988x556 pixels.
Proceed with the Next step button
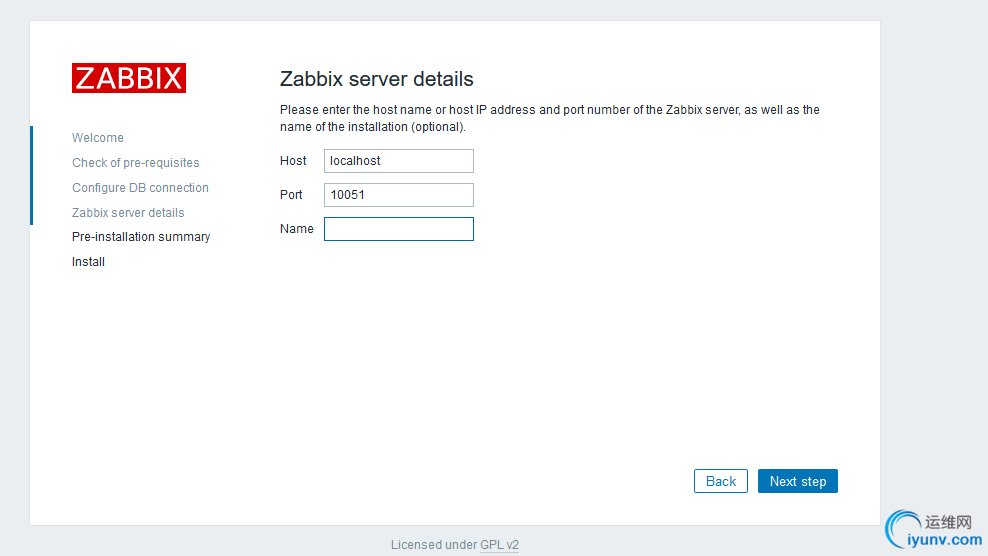pos(797,481)
